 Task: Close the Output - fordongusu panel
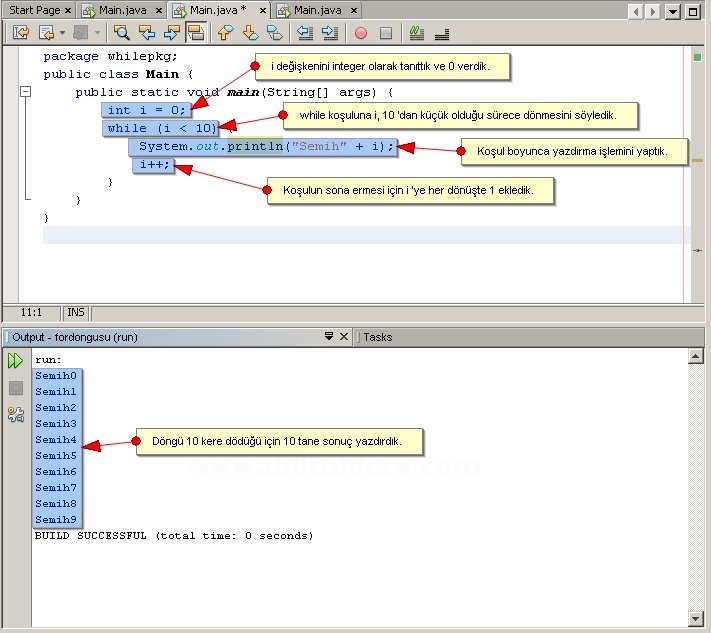[344, 336]
